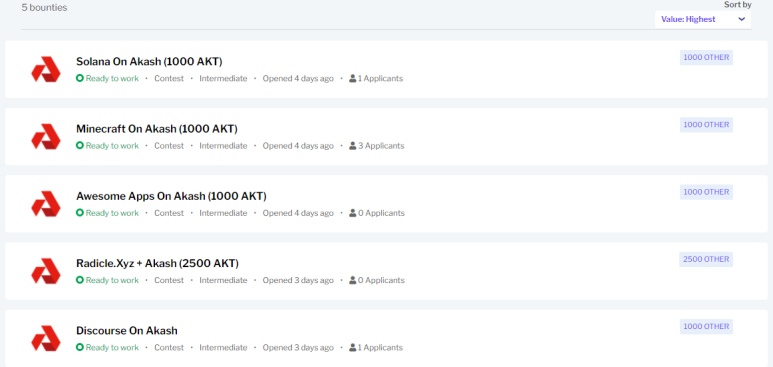This screenshot has height=367, width=773.
Task: Click Akash logo on Solana bounty
Action: 46,69
